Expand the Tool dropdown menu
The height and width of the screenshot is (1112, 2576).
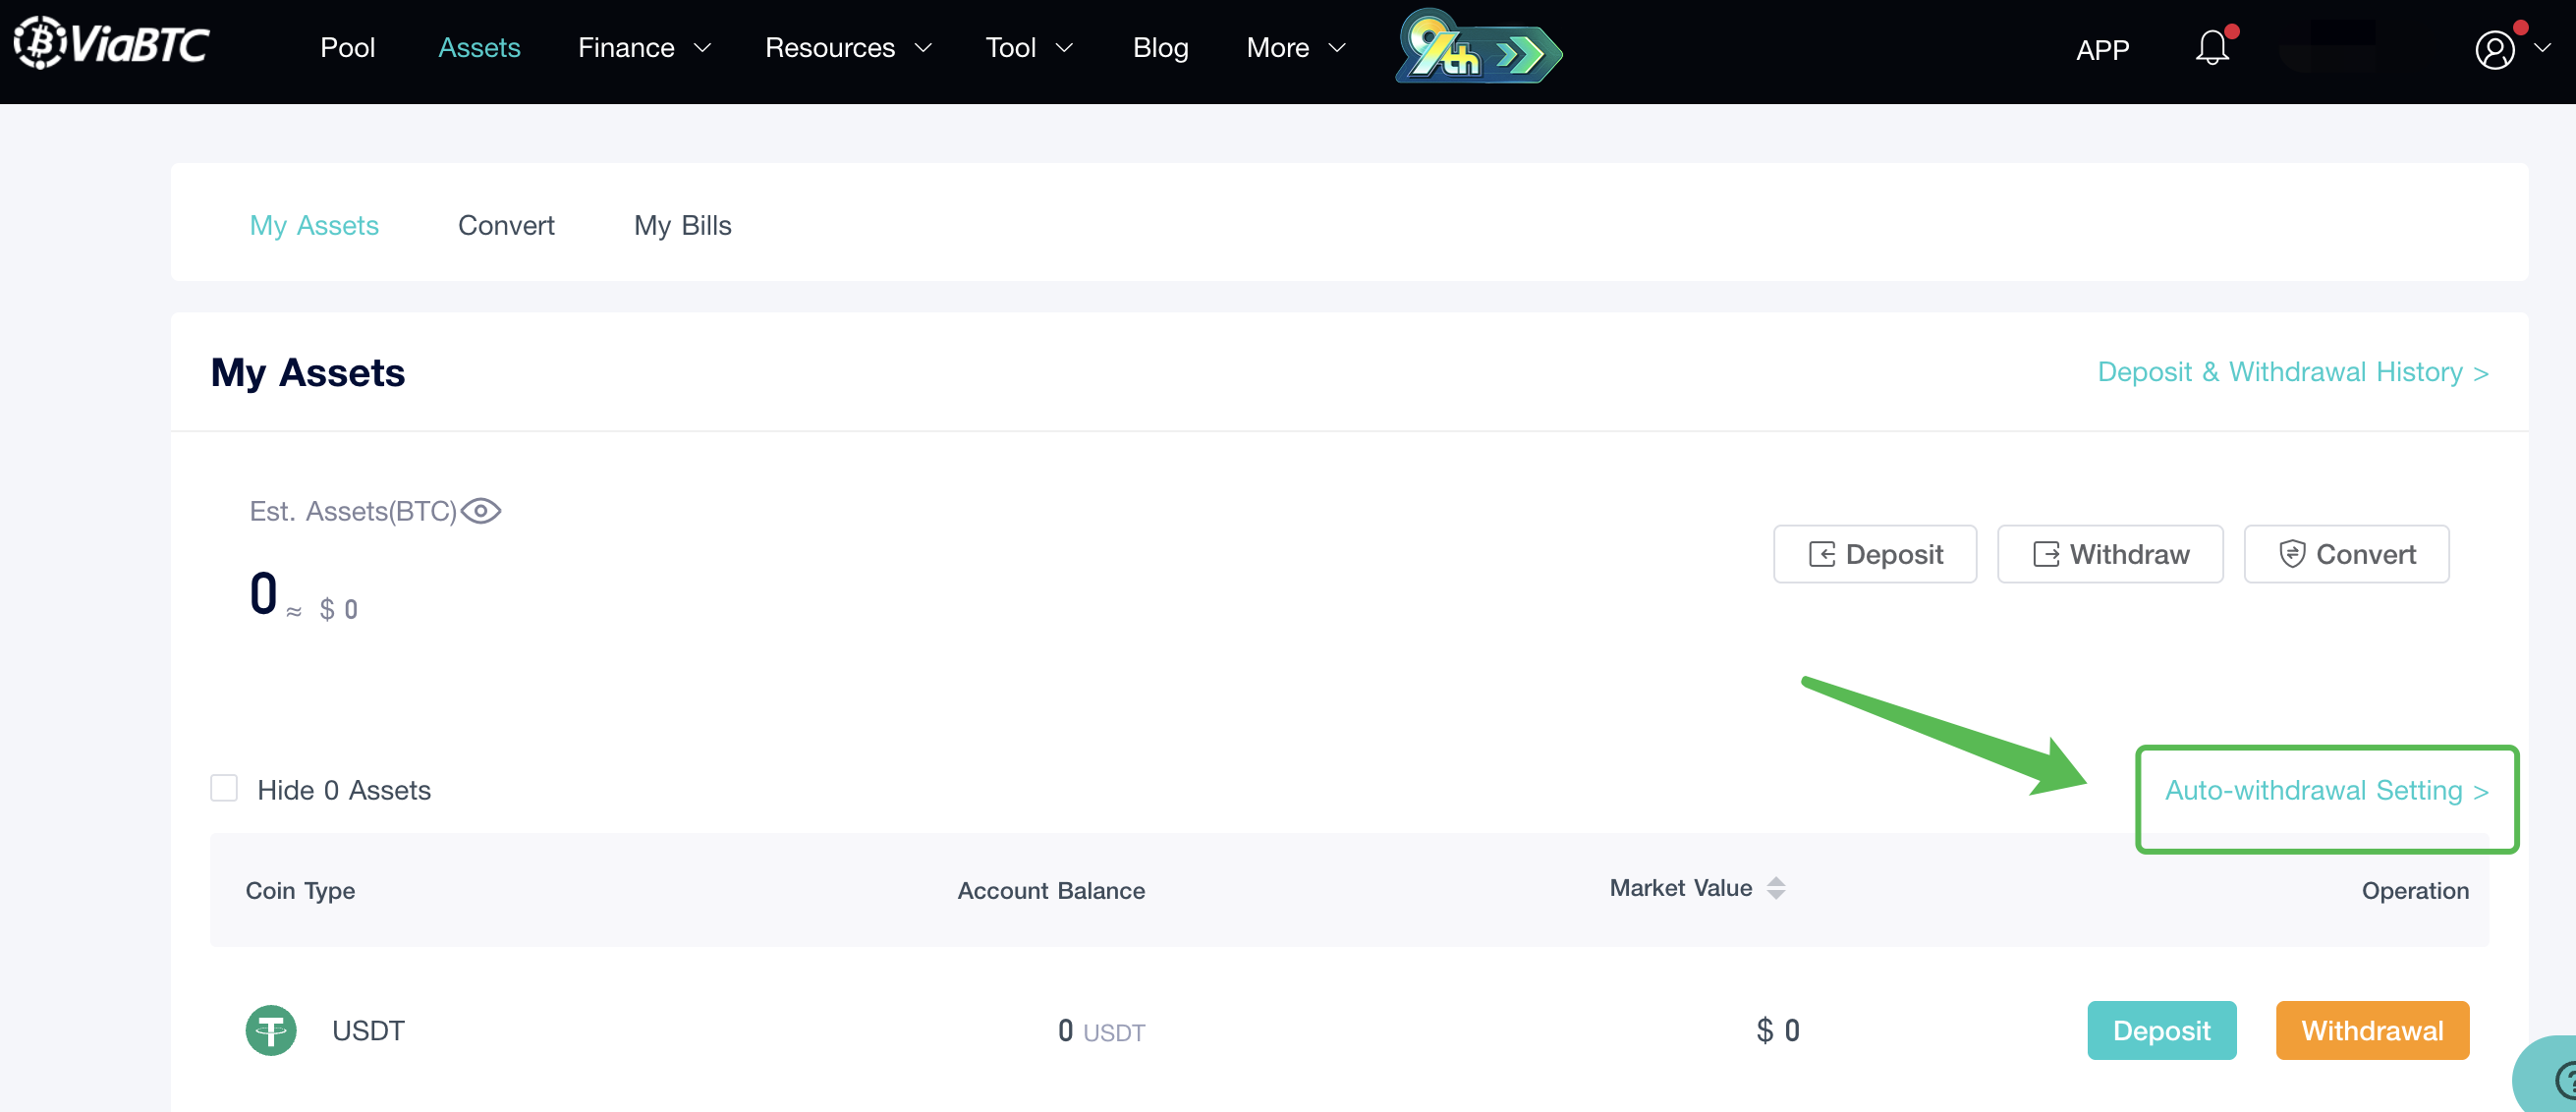click(1029, 47)
